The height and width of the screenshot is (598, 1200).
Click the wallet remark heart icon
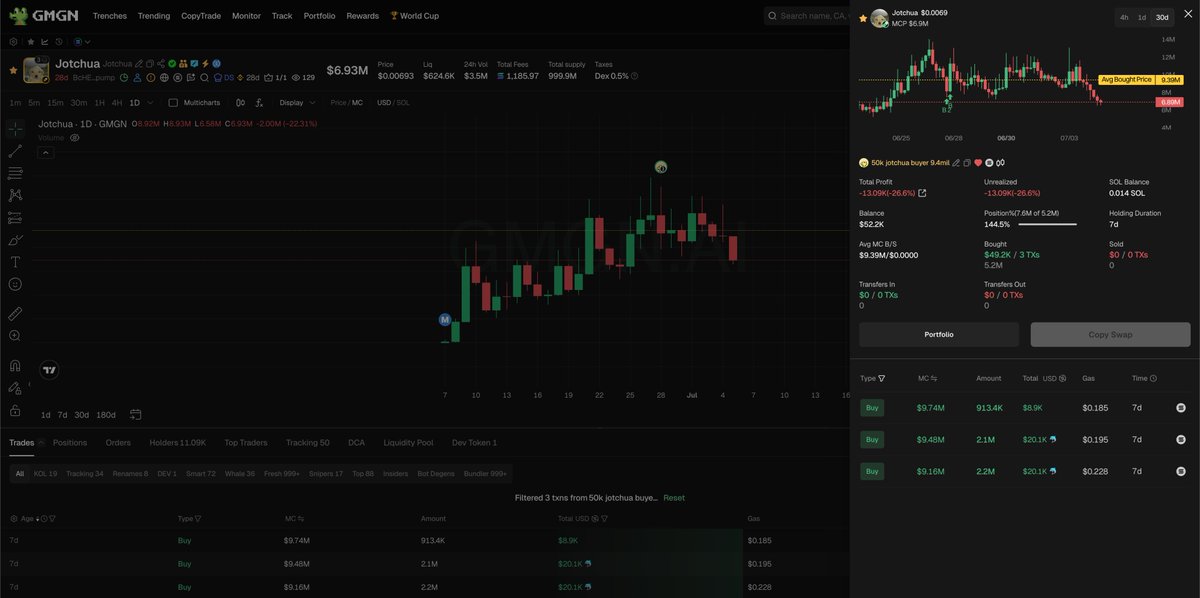tap(978, 162)
